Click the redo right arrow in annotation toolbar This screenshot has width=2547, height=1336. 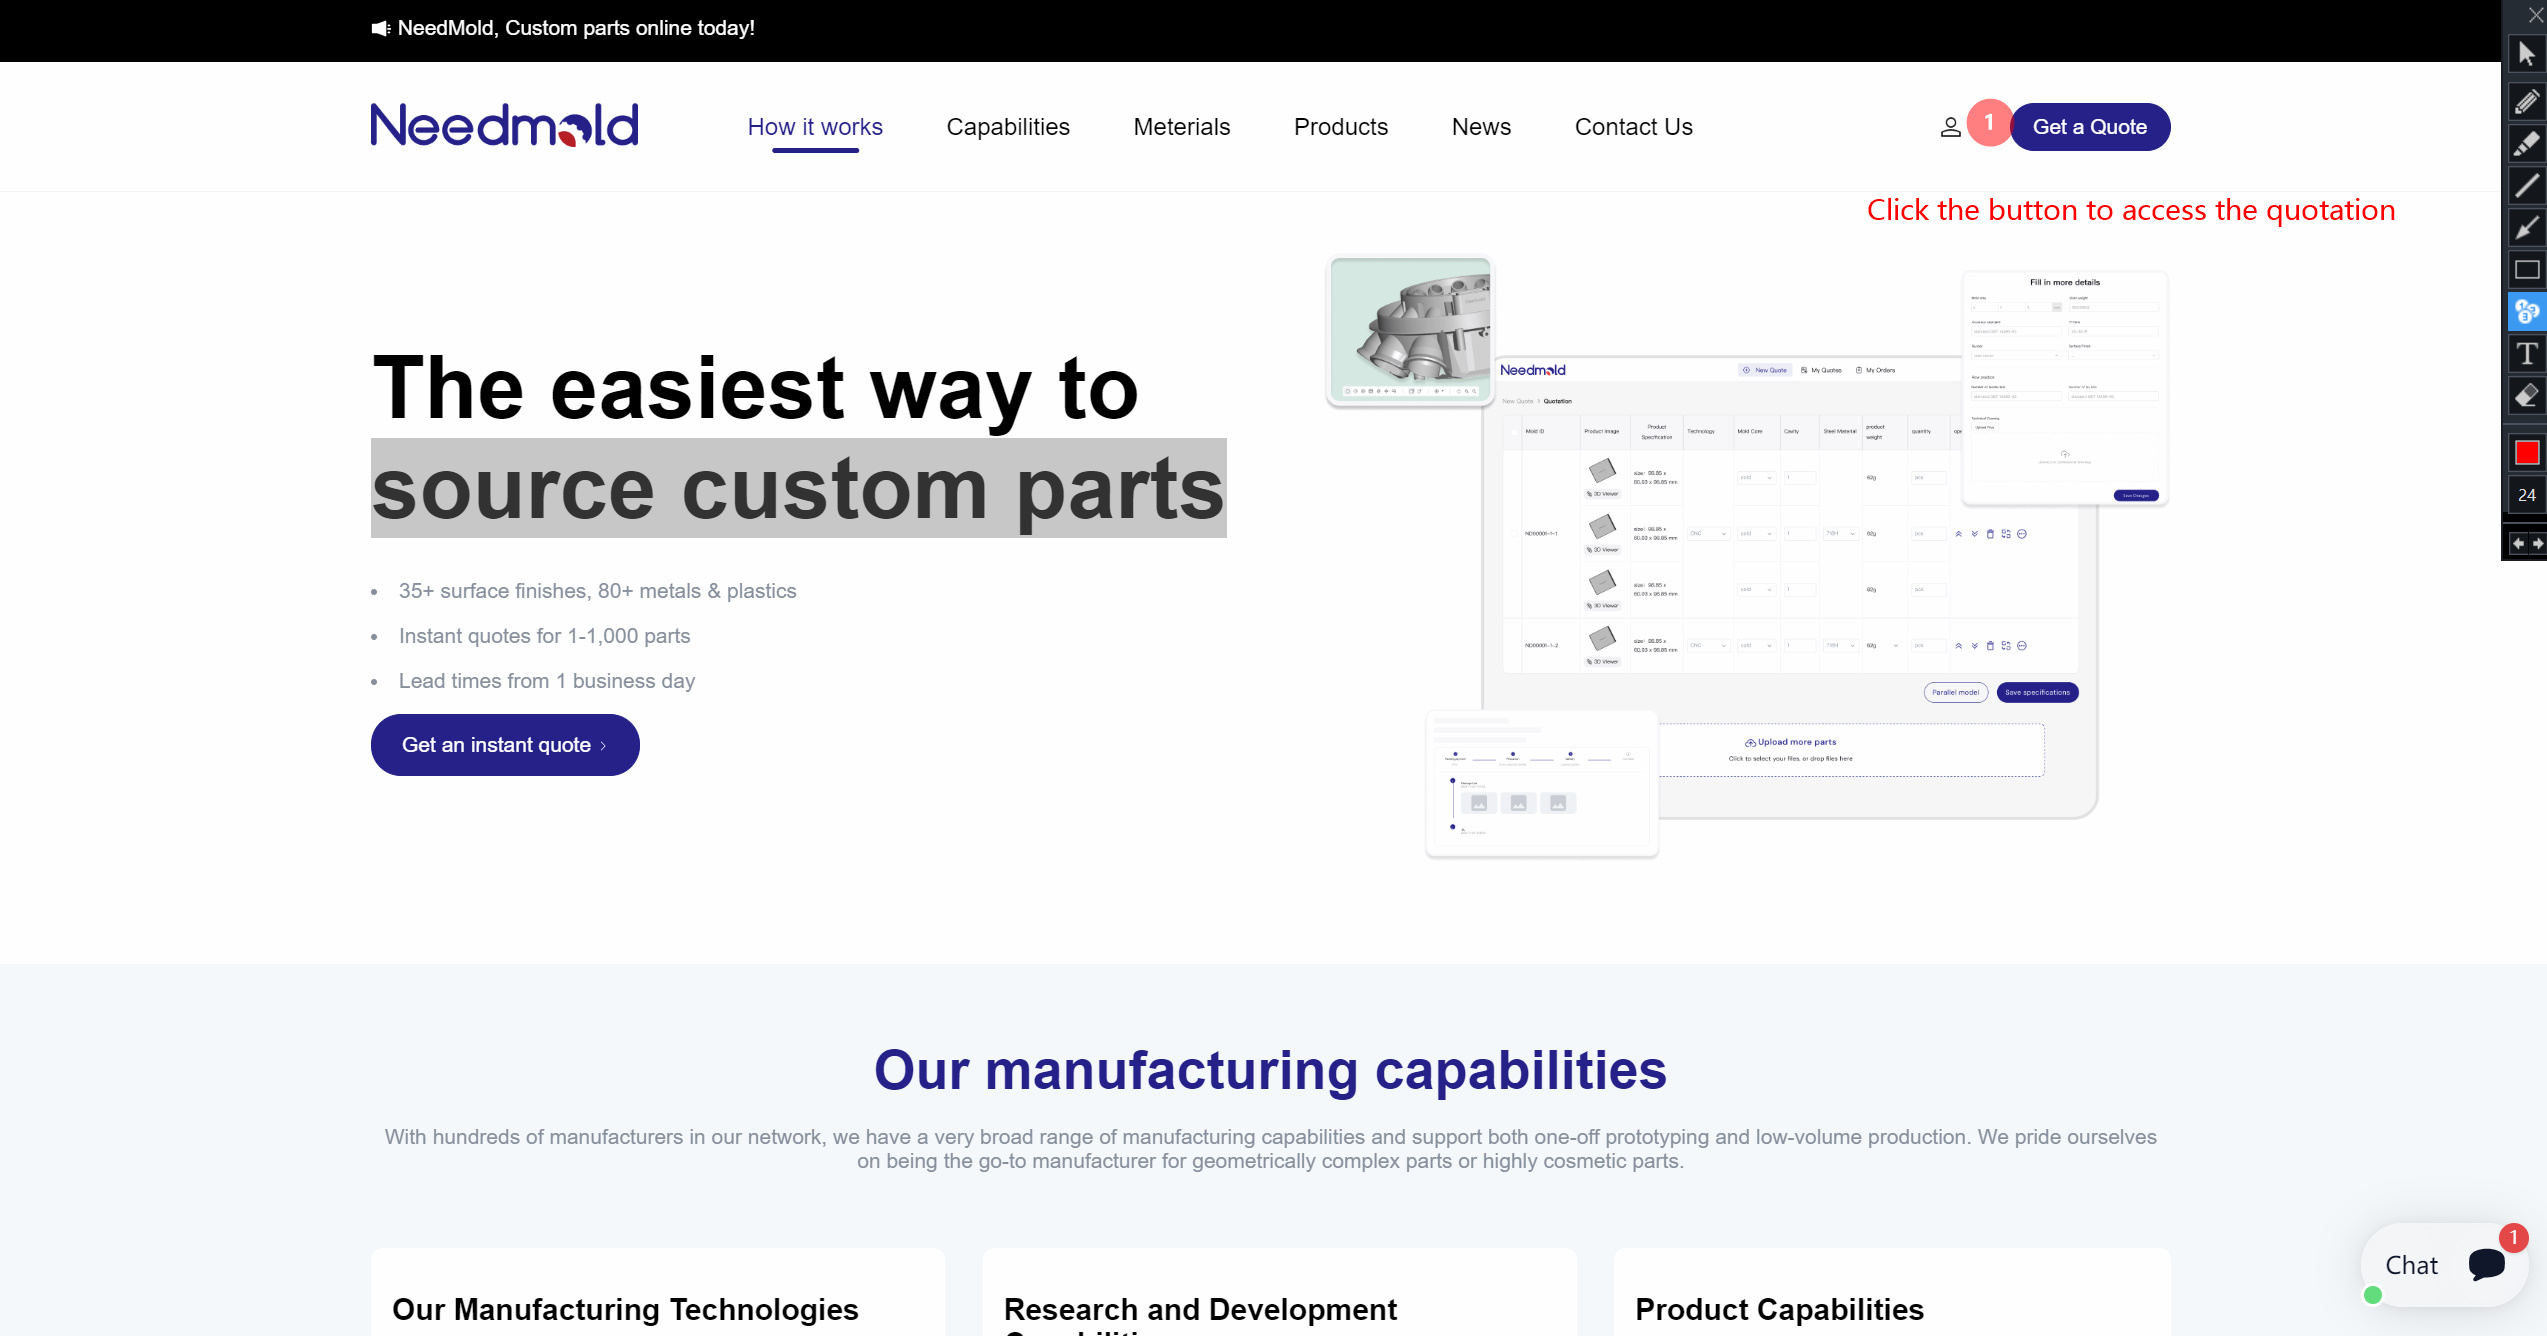click(2537, 543)
